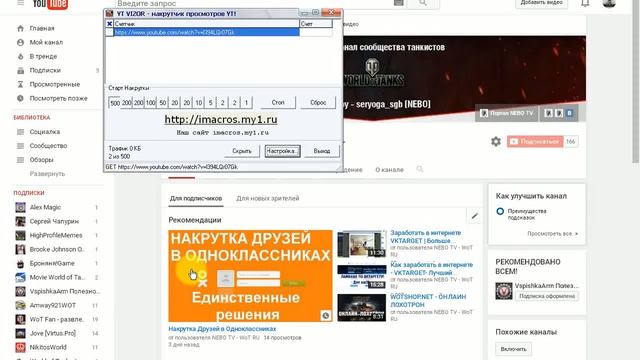Click Добавить видео upload button

[541, 3]
